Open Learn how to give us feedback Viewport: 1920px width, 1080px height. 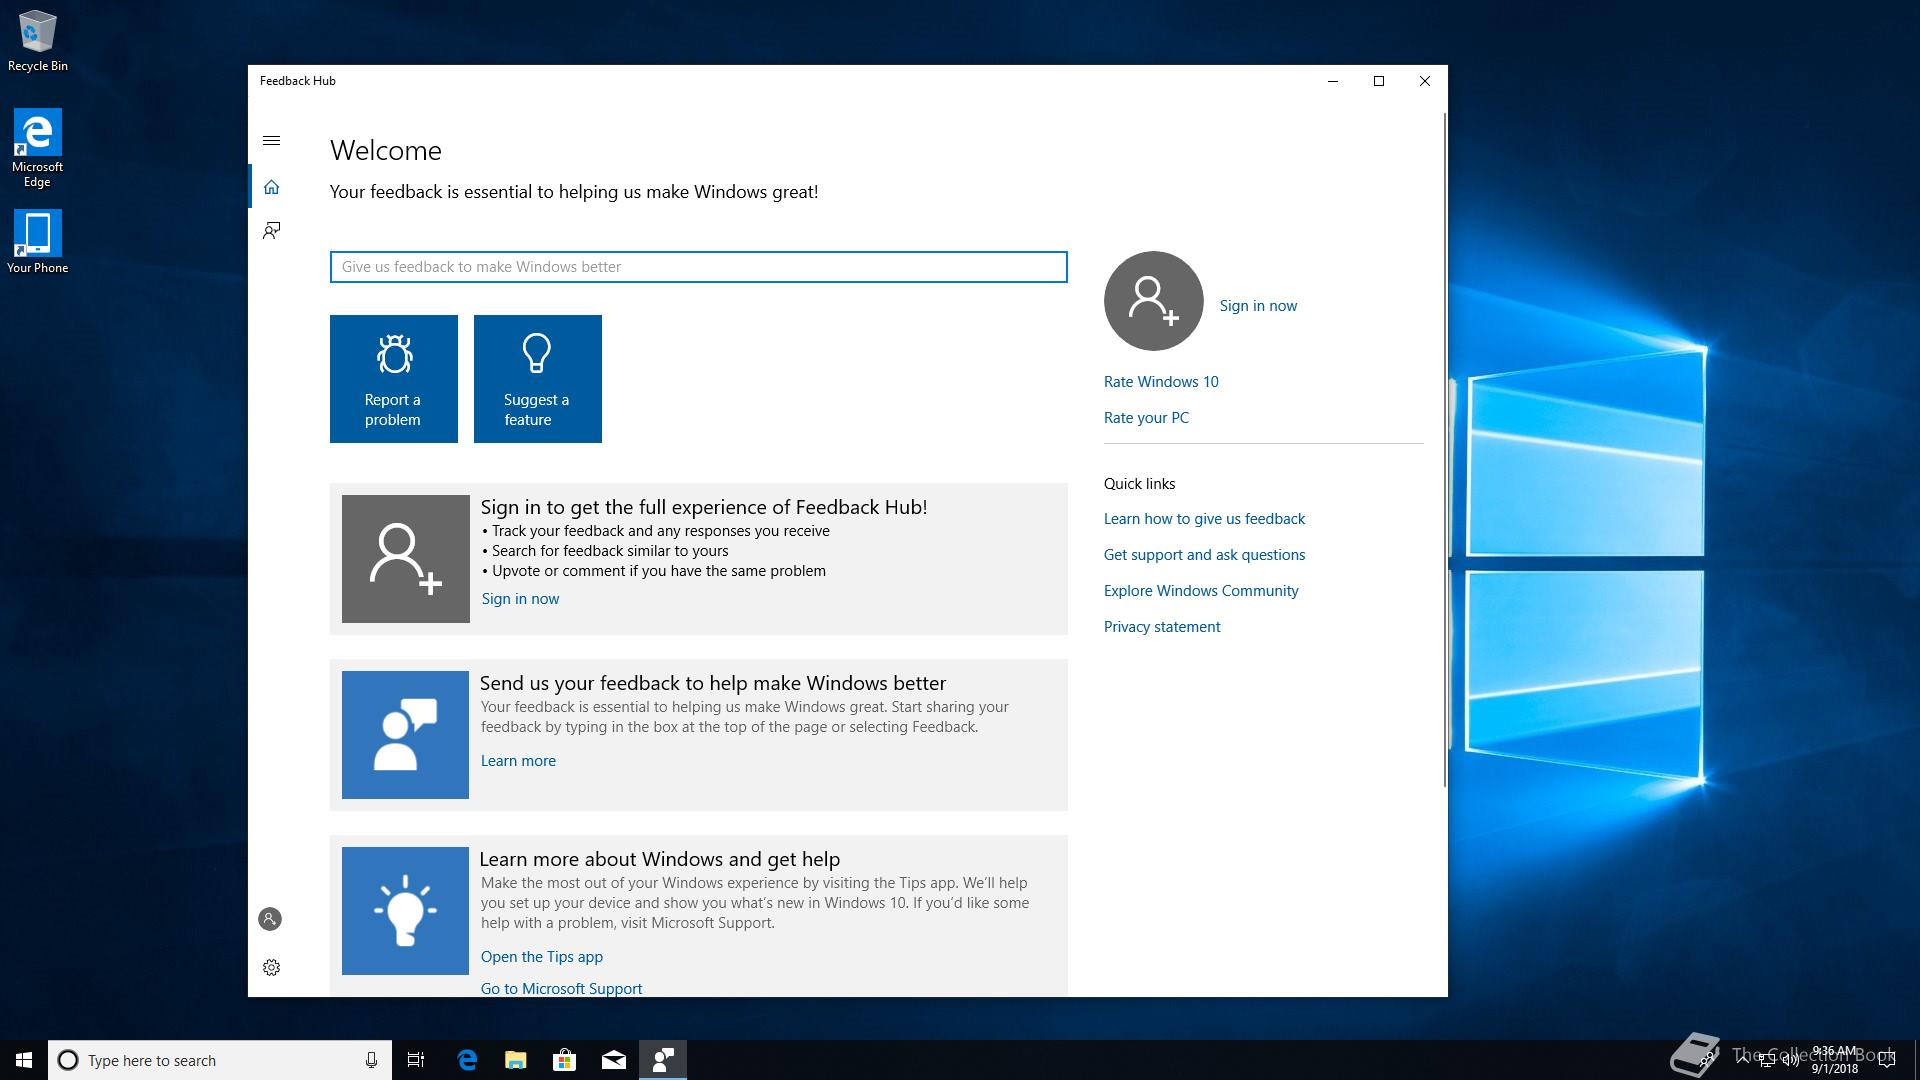(x=1204, y=519)
